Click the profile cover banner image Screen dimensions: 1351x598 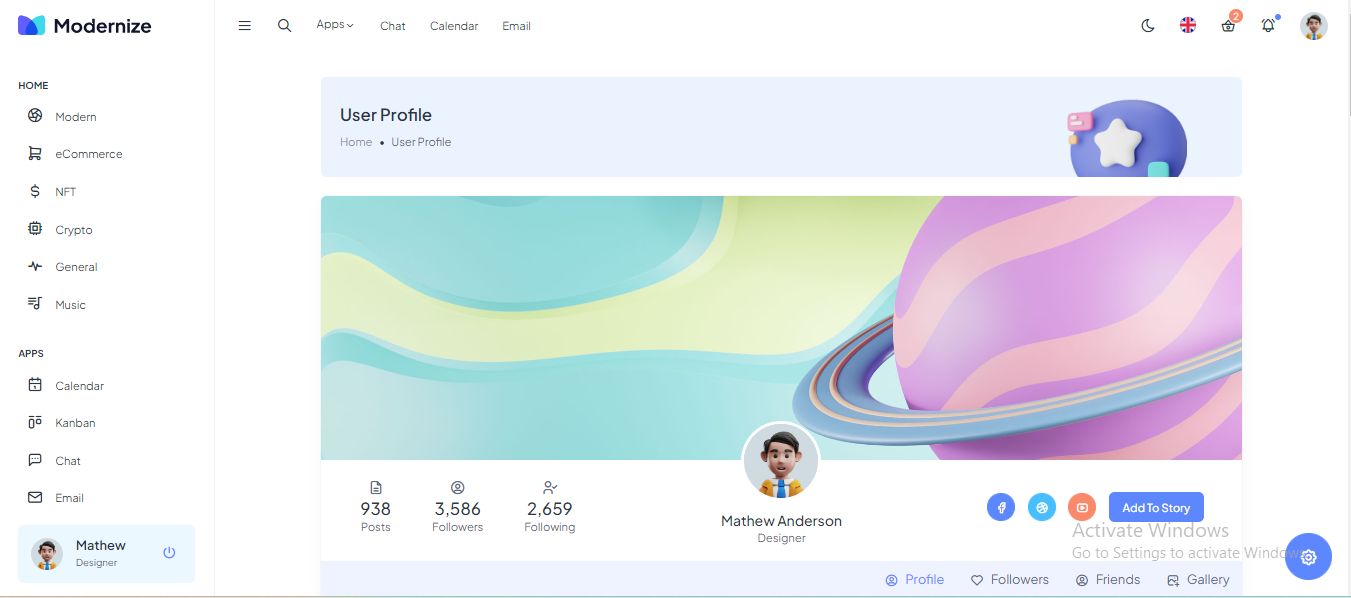(781, 328)
